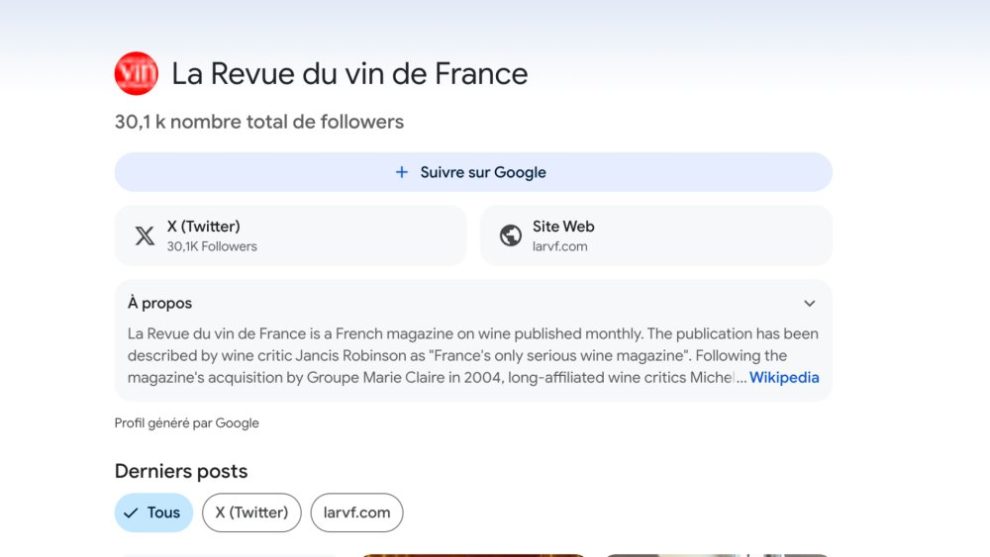Follow the Wikipedia link in the description
Screen dimensions: 990x557
[784, 378]
